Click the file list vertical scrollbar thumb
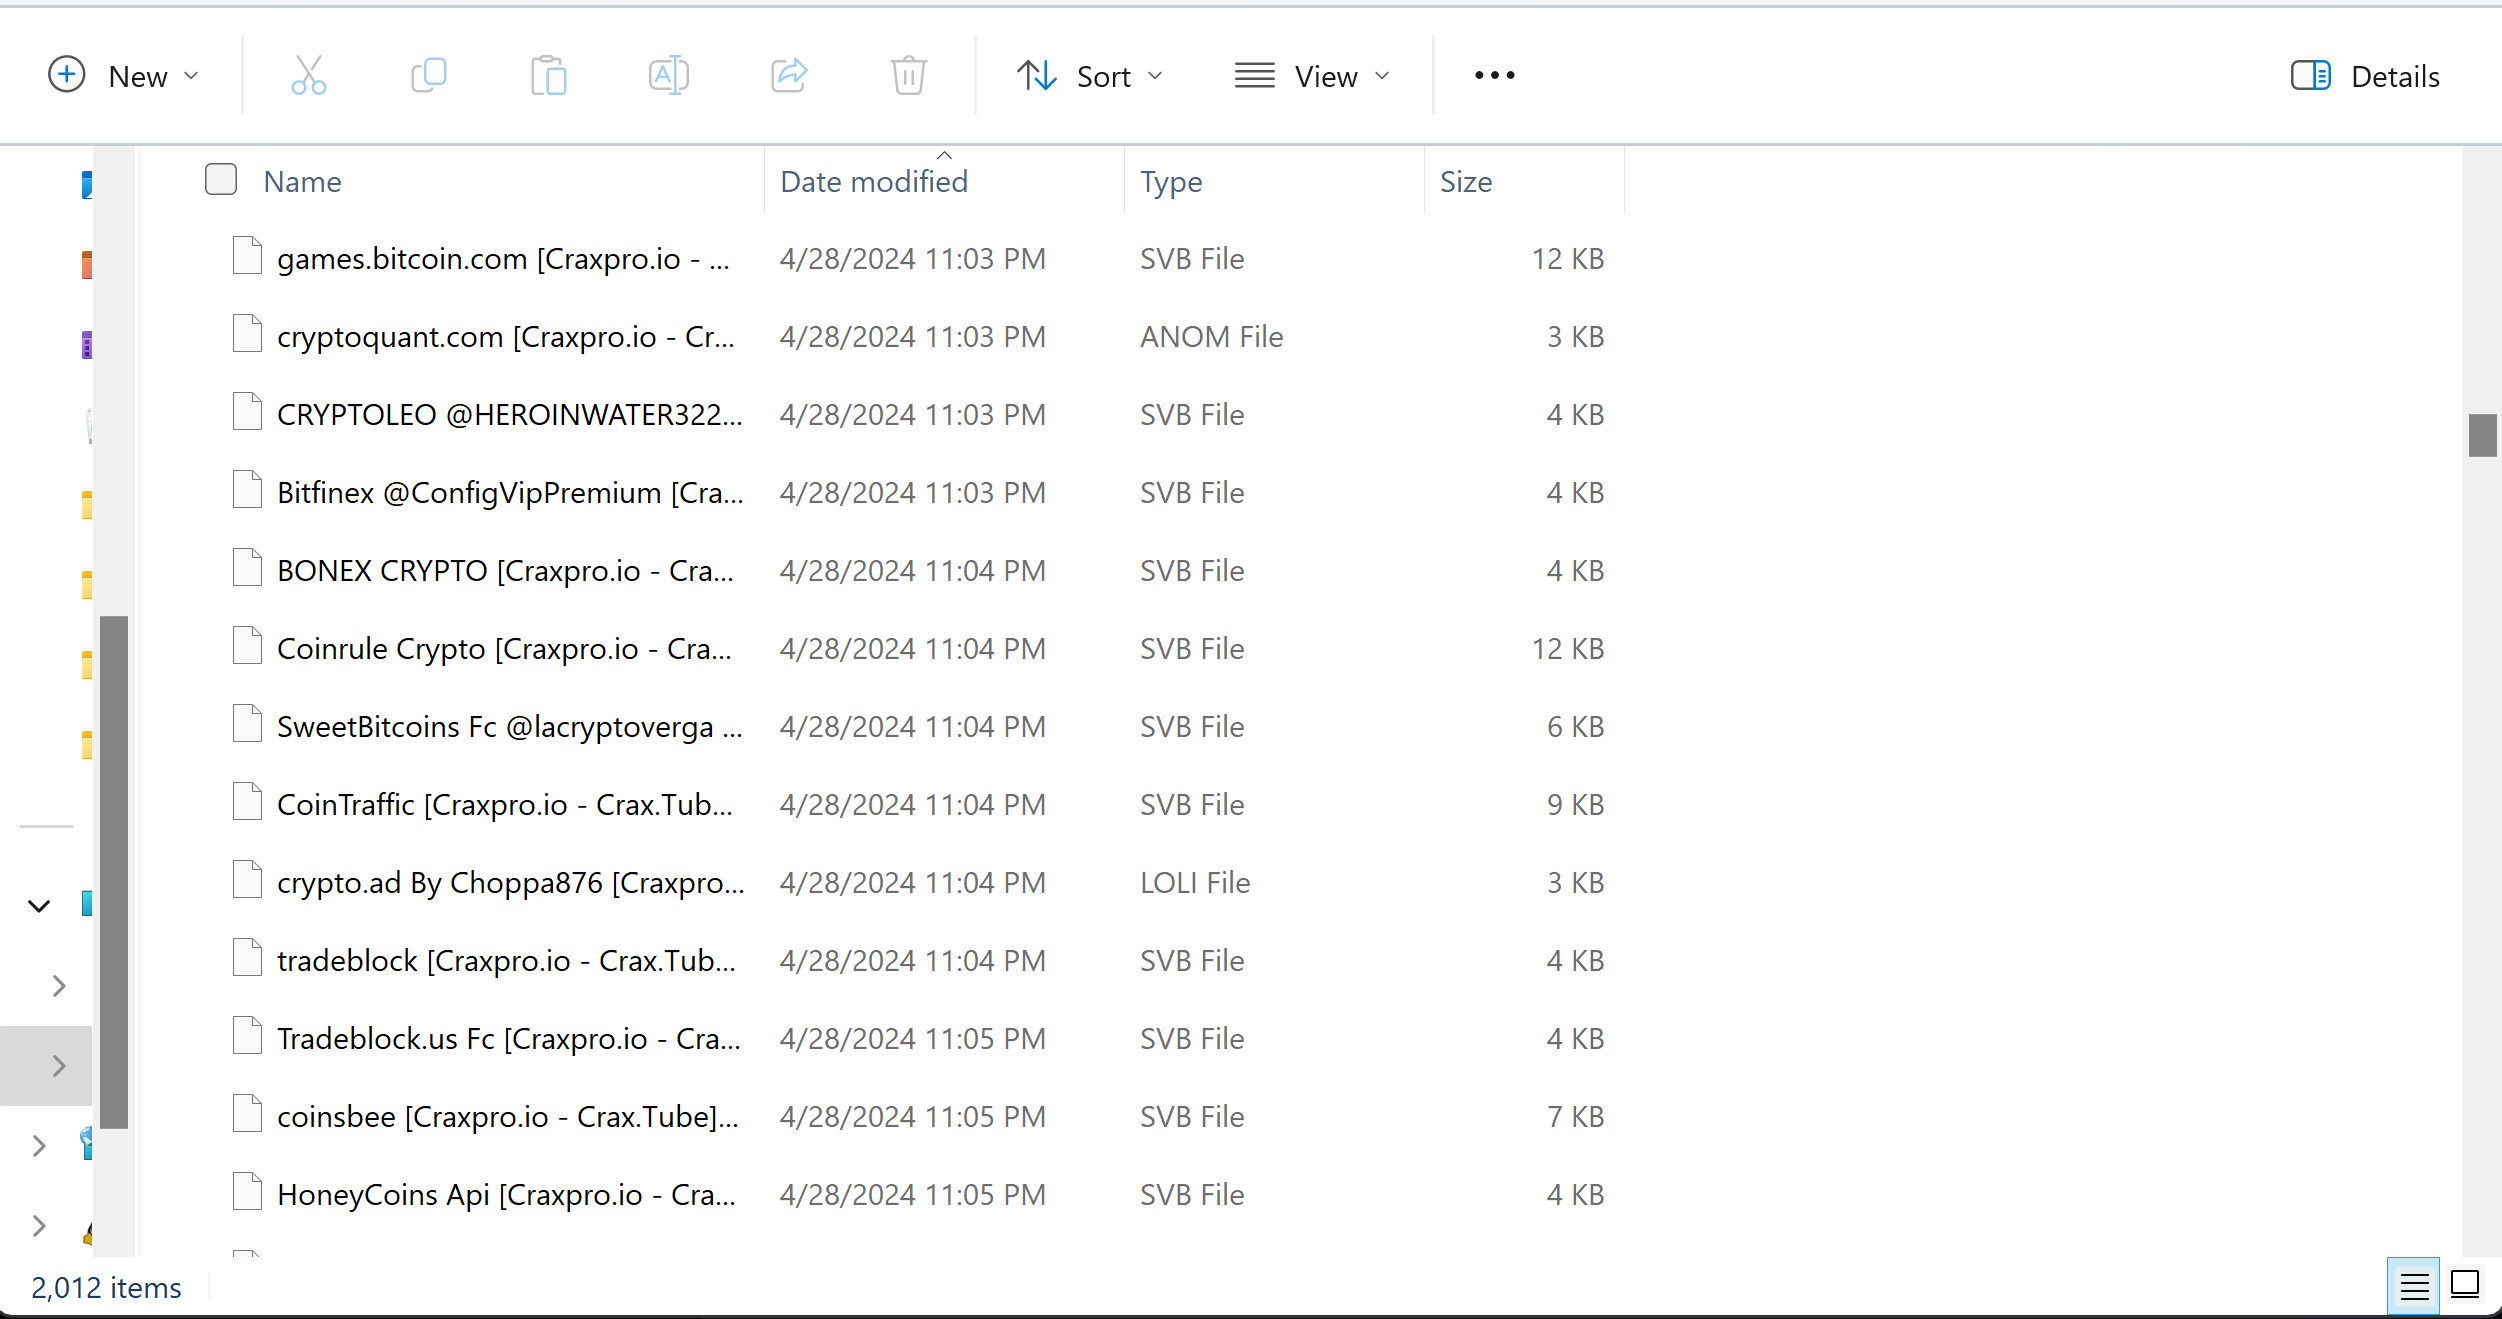Screen dimensions: 2502x1319 coord(2482,435)
